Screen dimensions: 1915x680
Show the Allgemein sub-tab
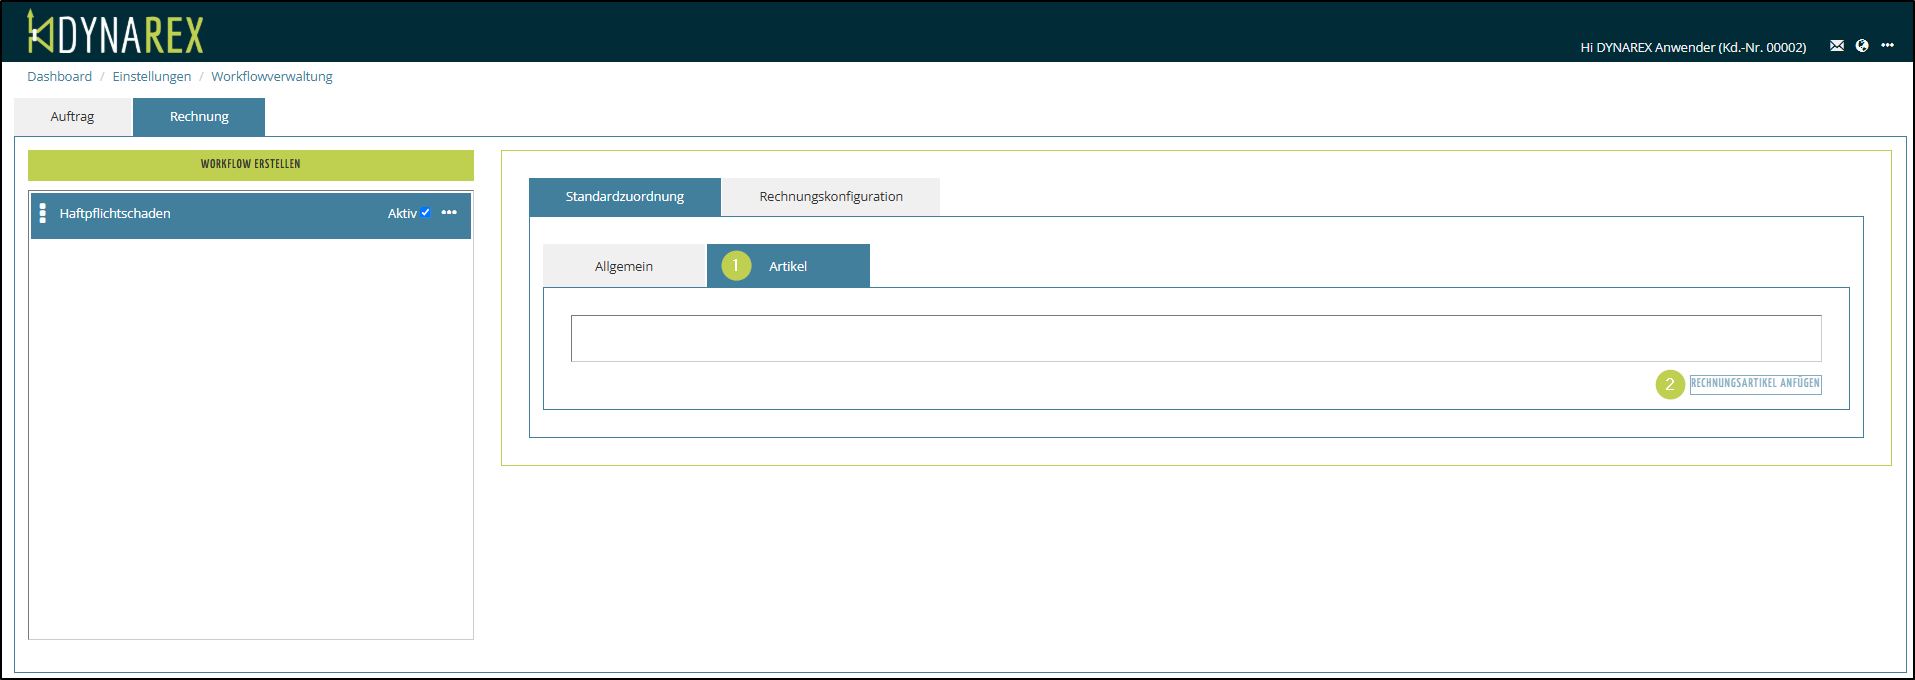pos(623,266)
